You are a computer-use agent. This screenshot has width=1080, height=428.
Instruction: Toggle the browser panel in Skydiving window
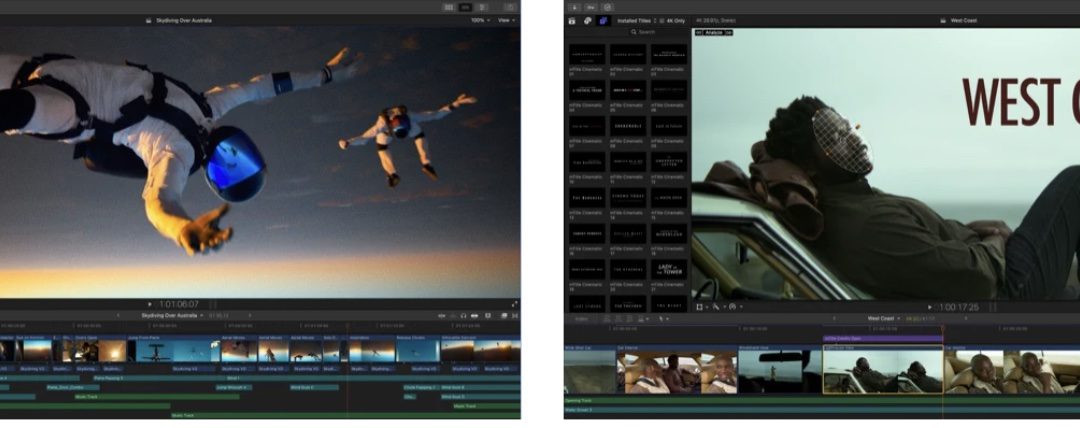449,8
